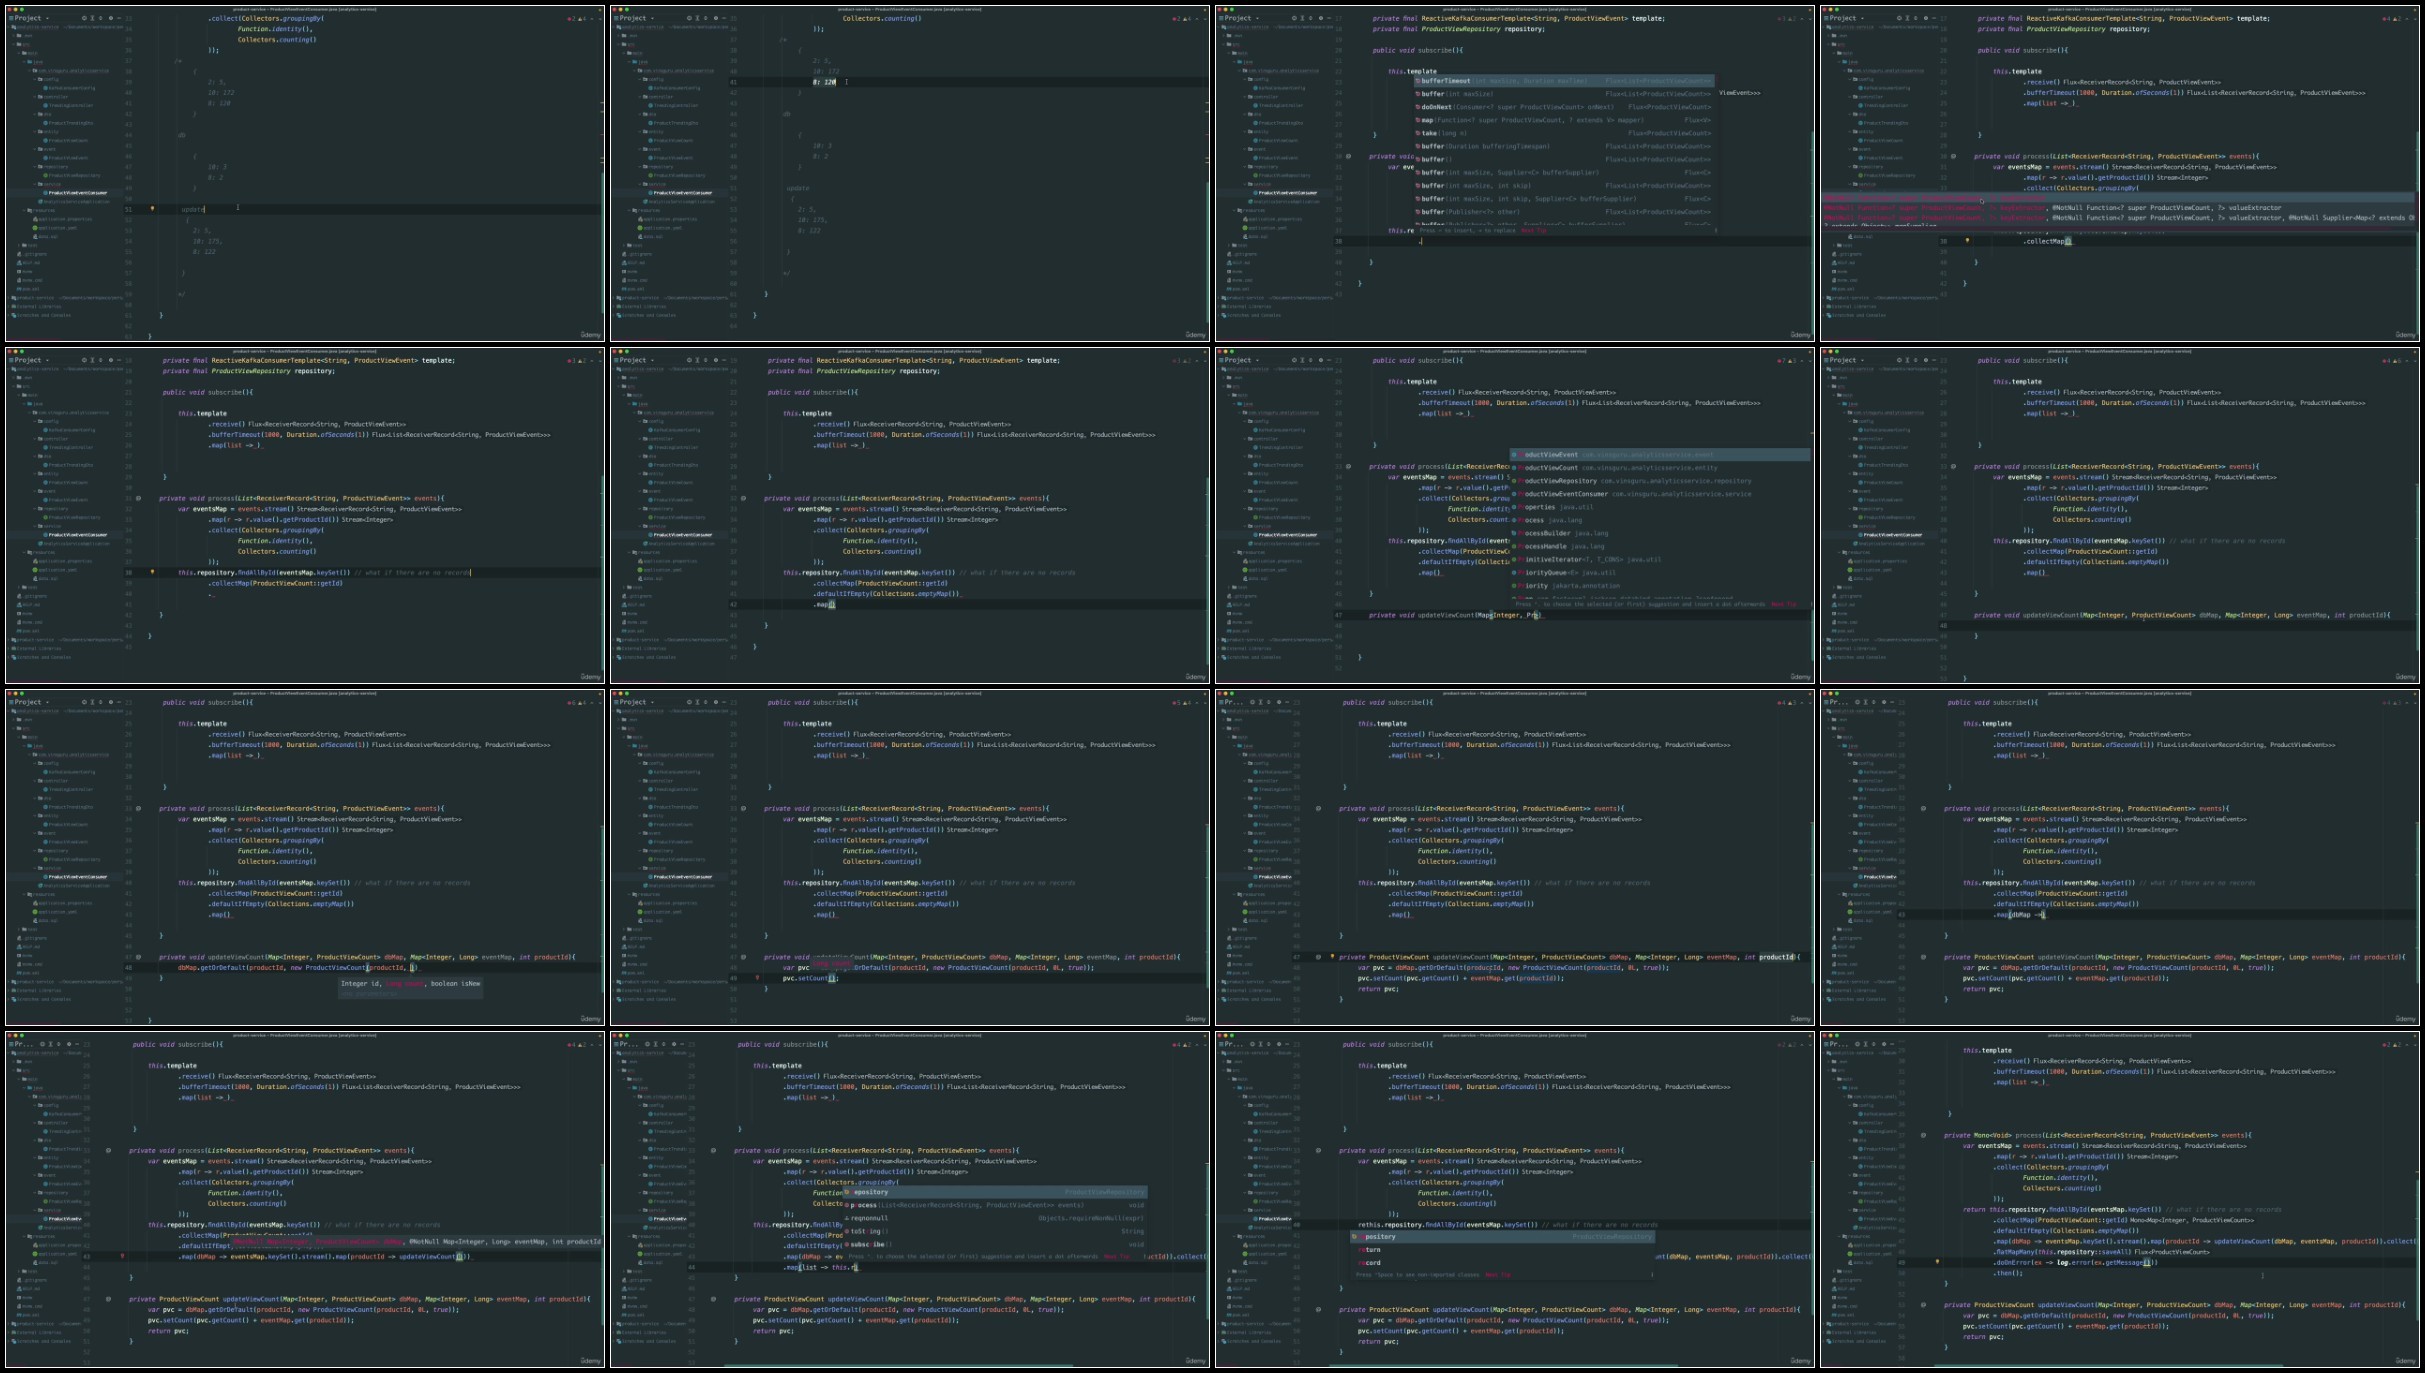The image size is (2425, 1373).
Task: Collapse config folder in '8: 120' frame tree
Action: click(639, 79)
